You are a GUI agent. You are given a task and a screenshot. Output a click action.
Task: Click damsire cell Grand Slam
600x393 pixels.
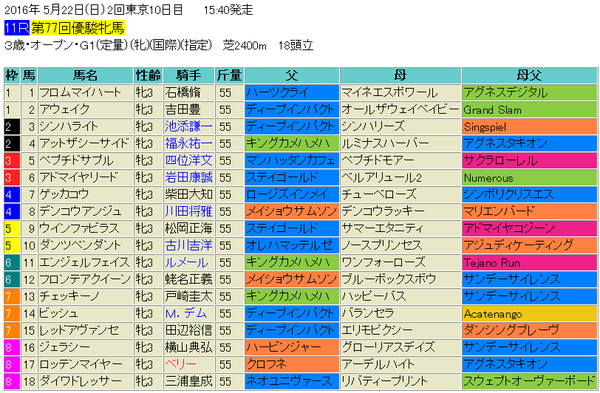pyautogui.click(x=530, y=109)
